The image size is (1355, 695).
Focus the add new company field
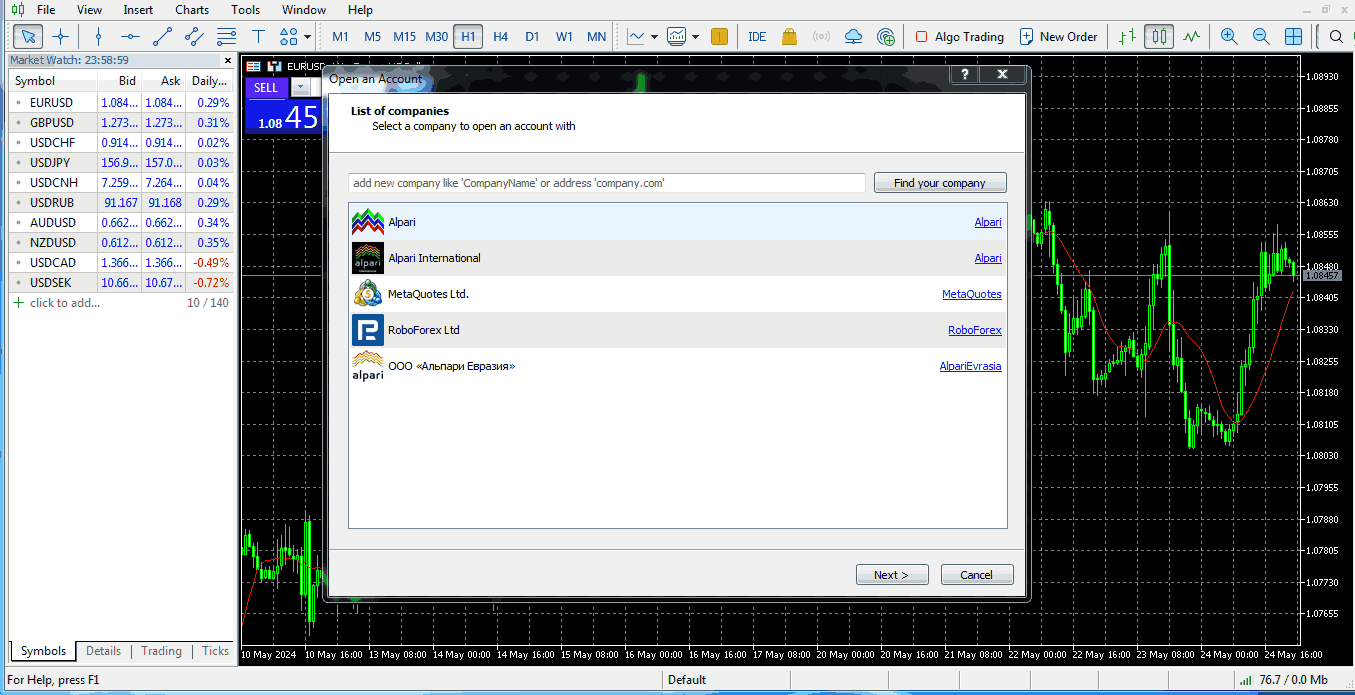(607, 183)
